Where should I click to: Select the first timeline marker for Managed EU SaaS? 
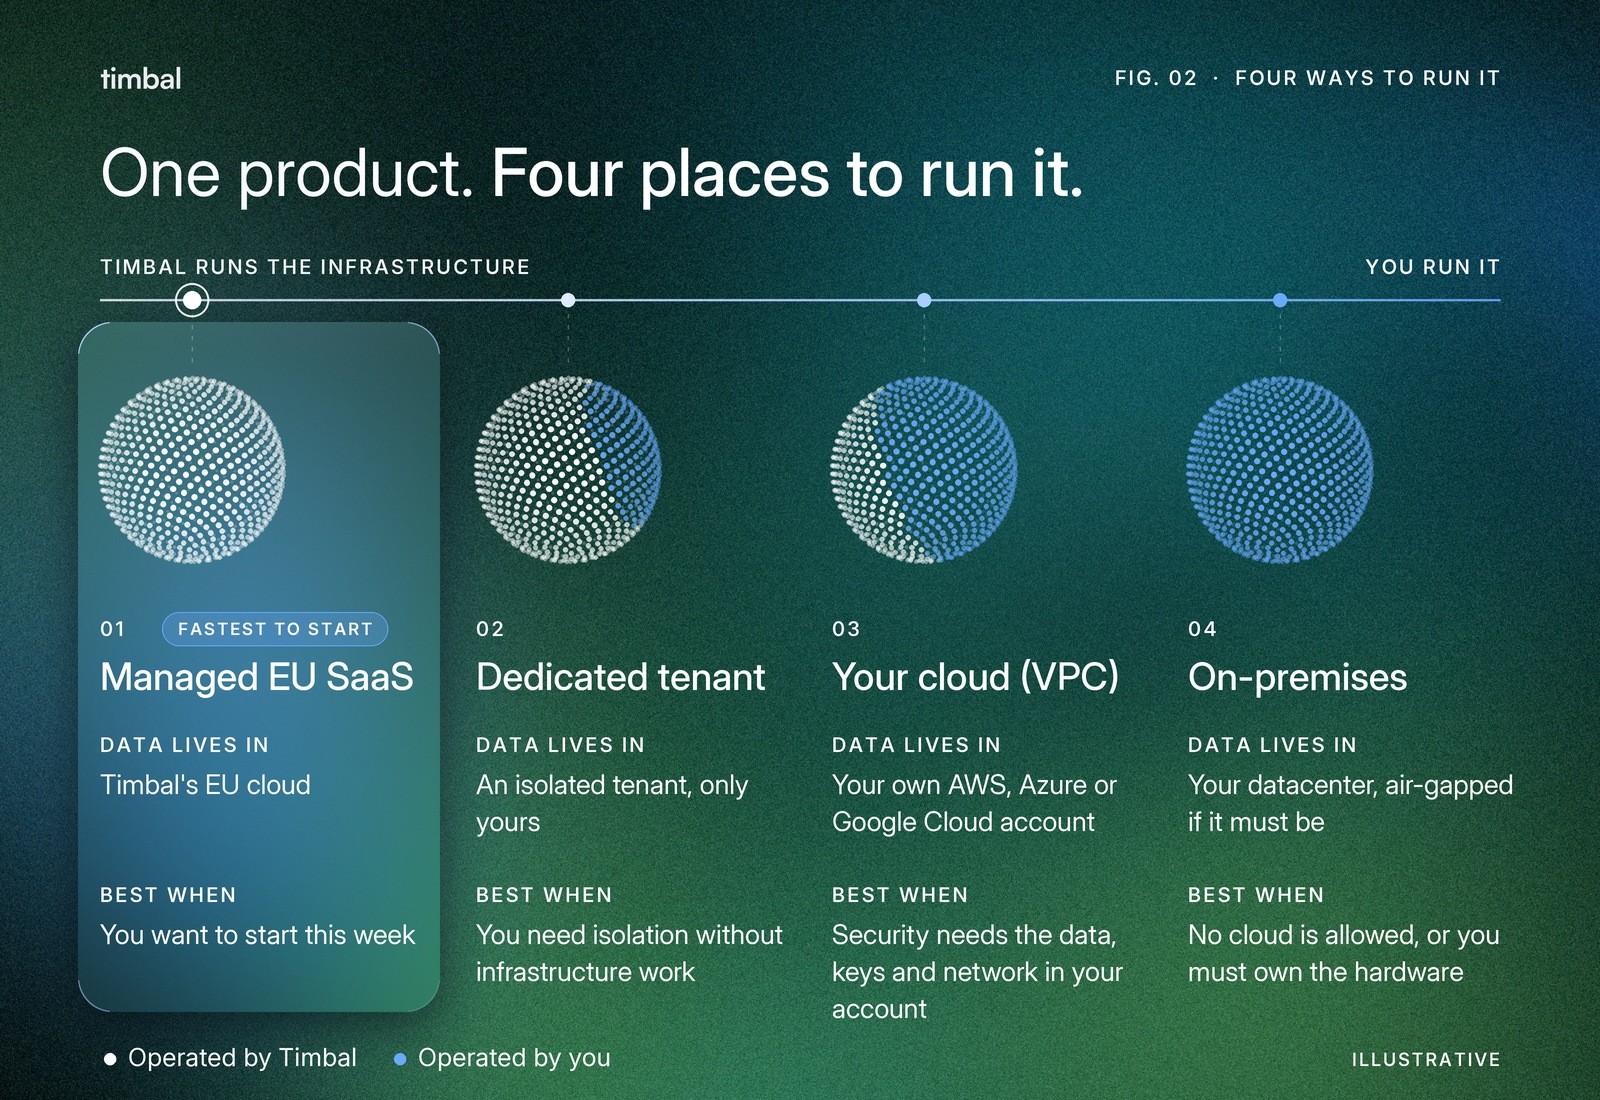192,300
